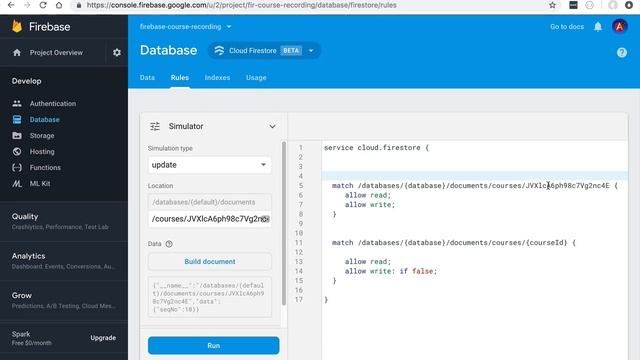Open Project Overview home icon

pos(17,53)
